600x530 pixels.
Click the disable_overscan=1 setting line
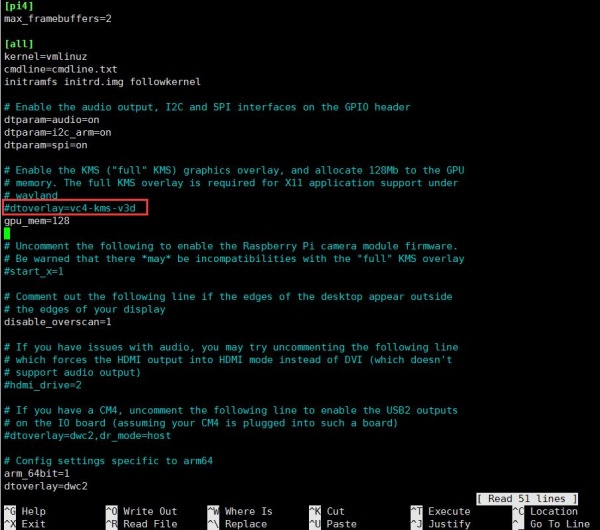(x=58, y=322)
